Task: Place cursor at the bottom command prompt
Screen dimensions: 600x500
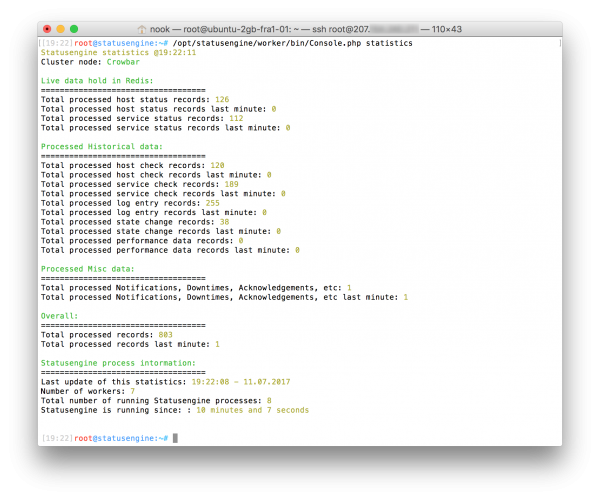Action: (x=175, y=439)
